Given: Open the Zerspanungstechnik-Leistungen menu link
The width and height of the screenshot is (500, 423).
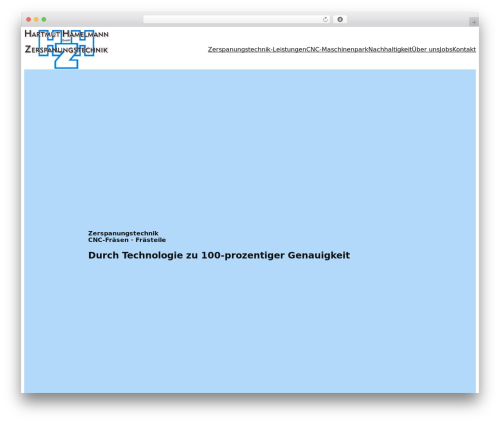Looking at the screenshot, I should point(257,49).
